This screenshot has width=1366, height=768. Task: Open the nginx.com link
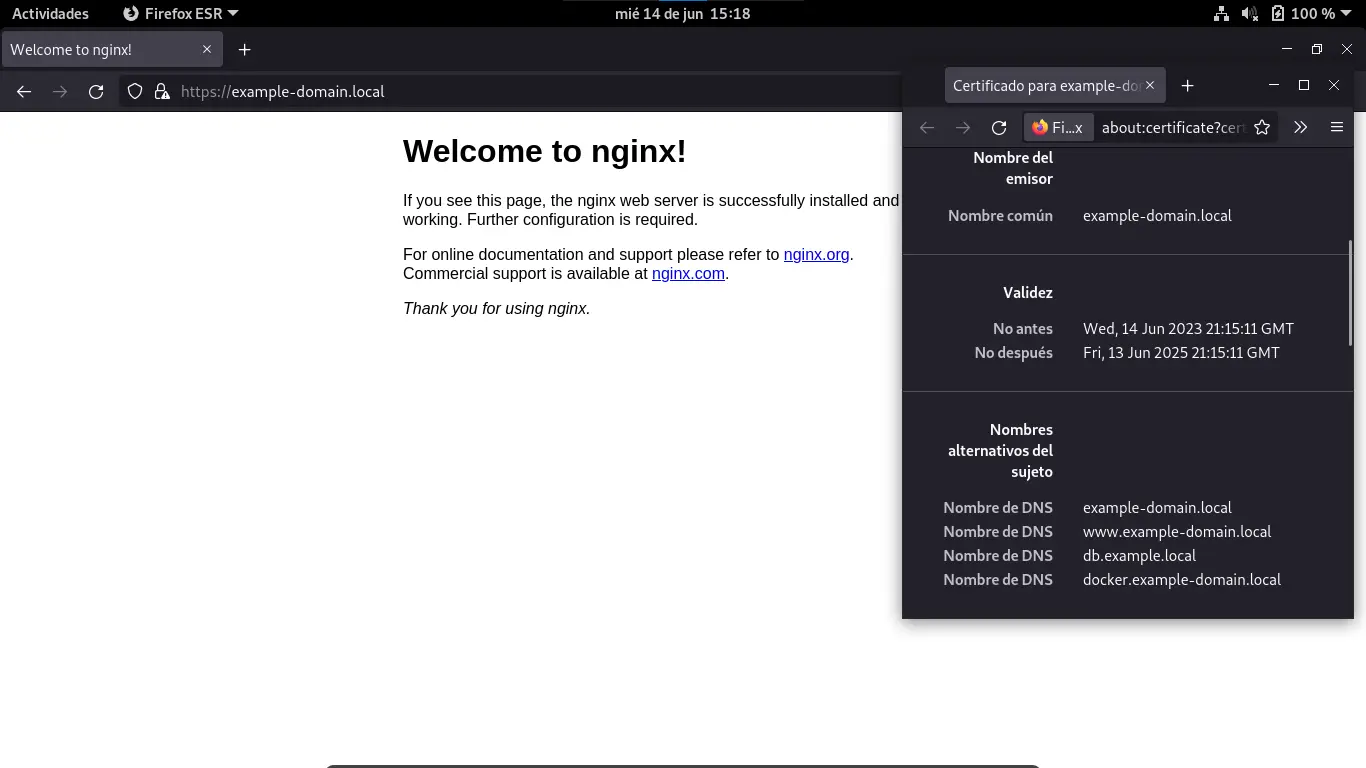point(688,273)
